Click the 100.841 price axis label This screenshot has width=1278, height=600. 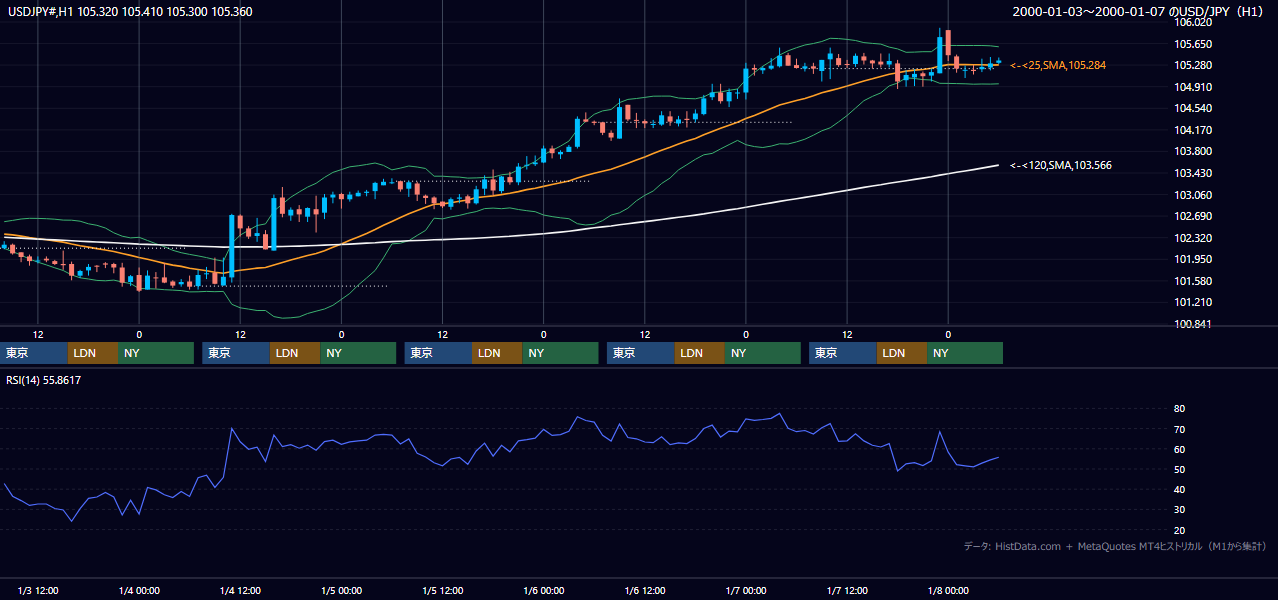pos(1194,324)
